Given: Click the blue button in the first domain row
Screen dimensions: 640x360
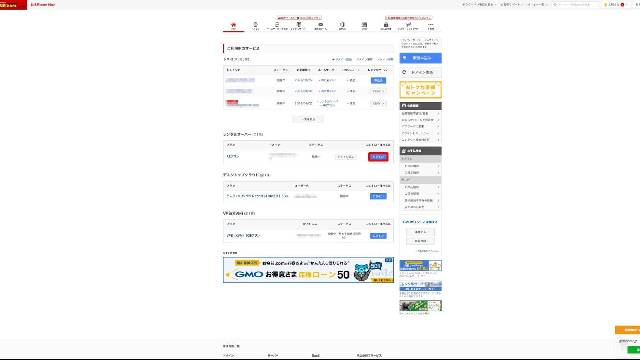Looking at the screenshot, I should (x=378, y=80).
